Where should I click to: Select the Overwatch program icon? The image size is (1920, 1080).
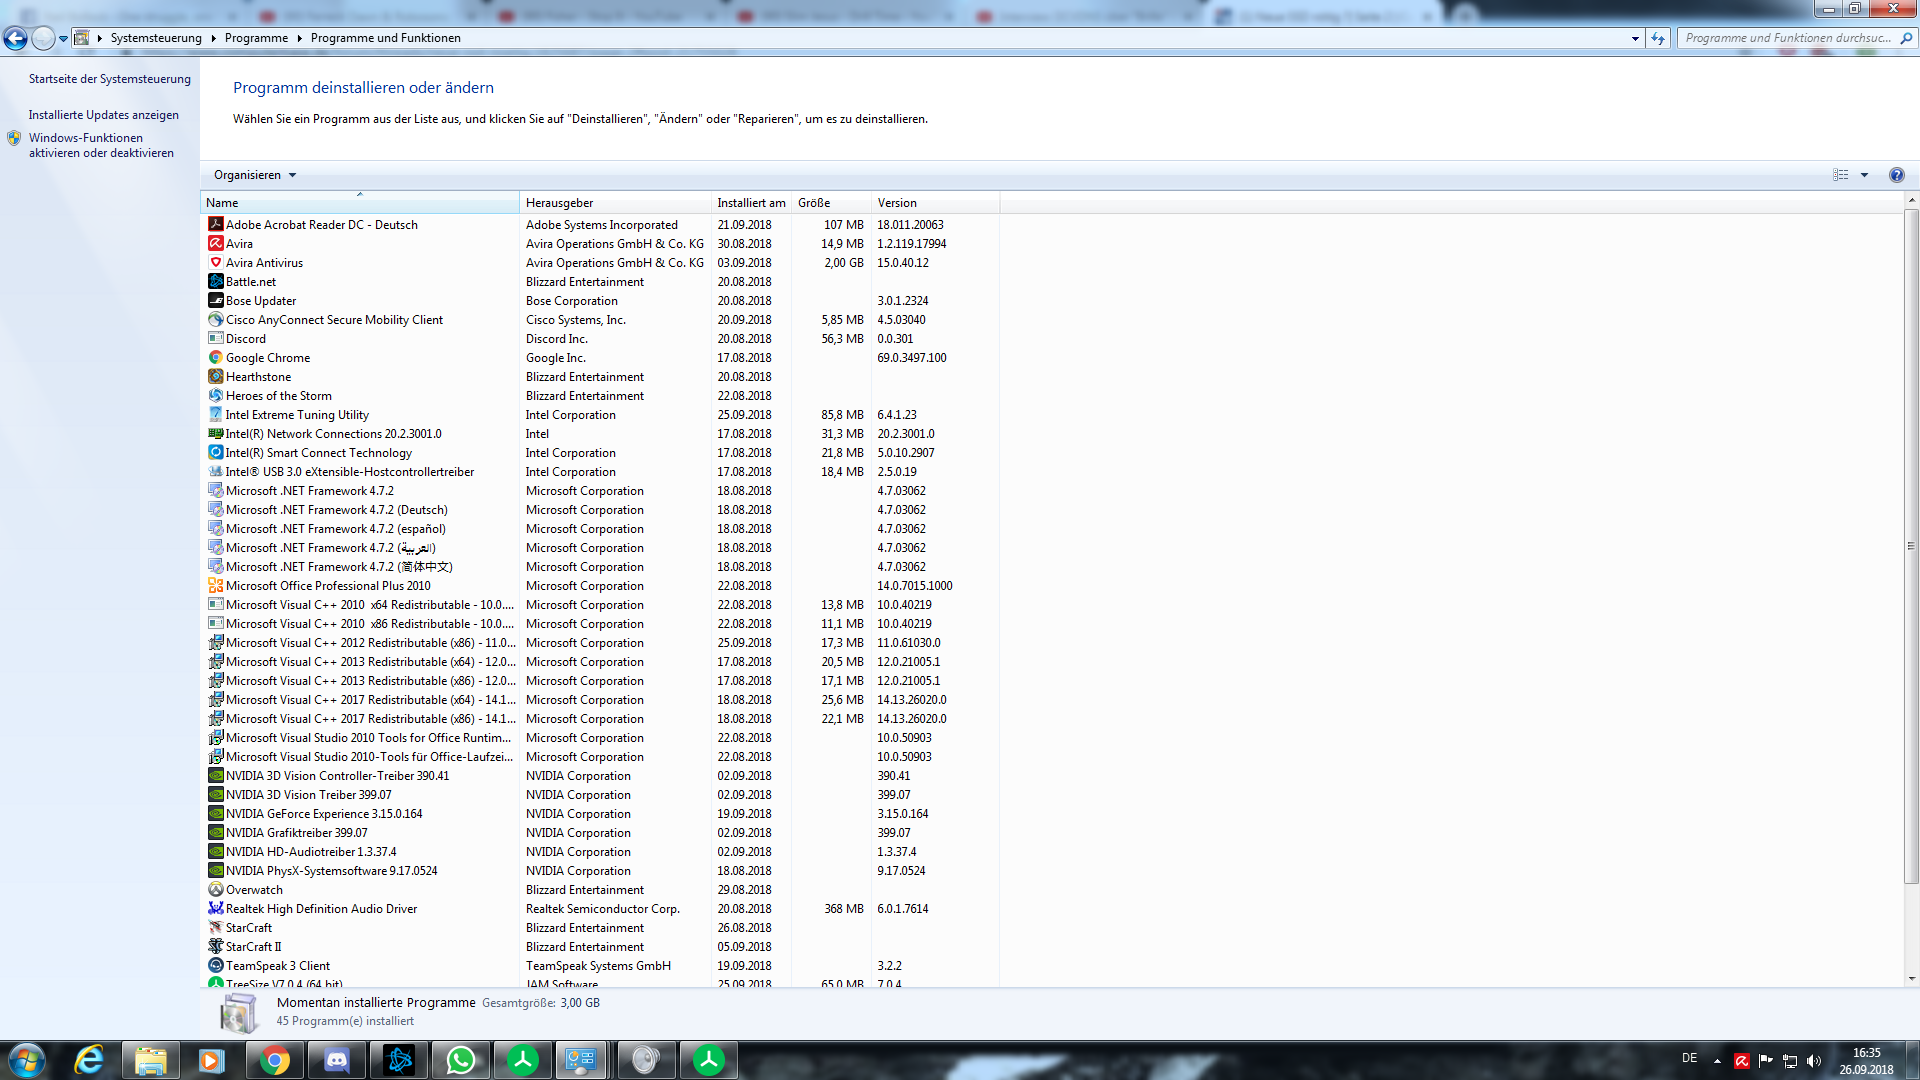pyautogui.click(x=215, y=890)
